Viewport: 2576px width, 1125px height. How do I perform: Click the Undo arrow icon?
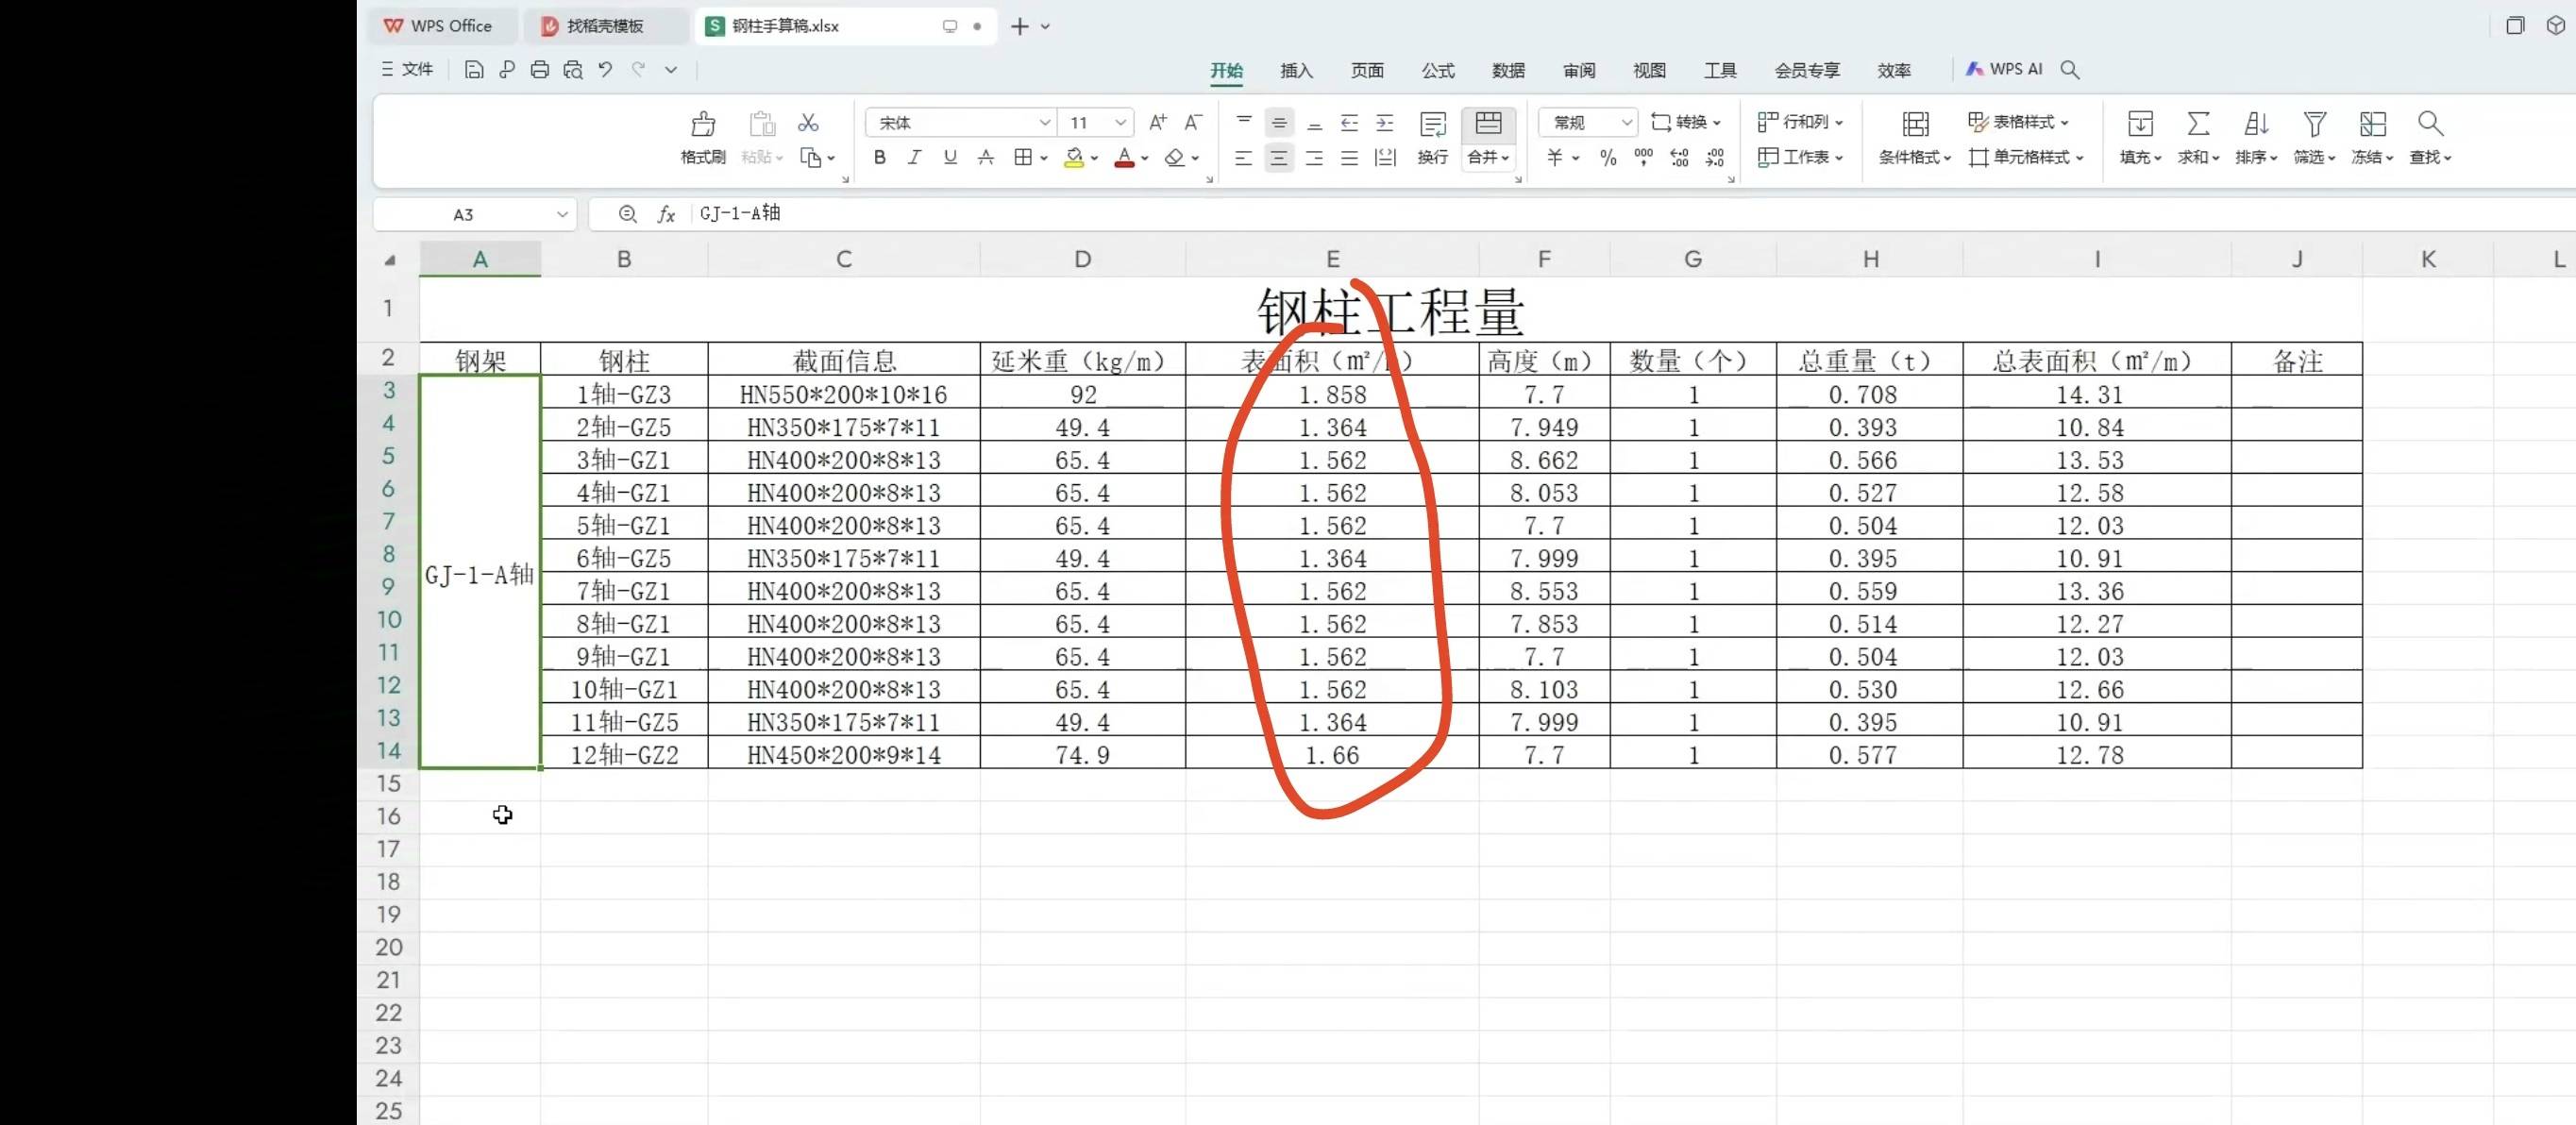[605, 69]
